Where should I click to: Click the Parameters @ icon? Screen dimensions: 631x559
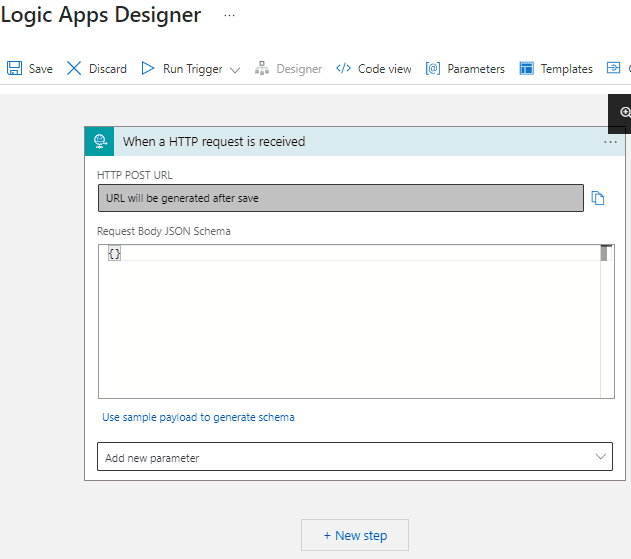(x=433, y=68)
